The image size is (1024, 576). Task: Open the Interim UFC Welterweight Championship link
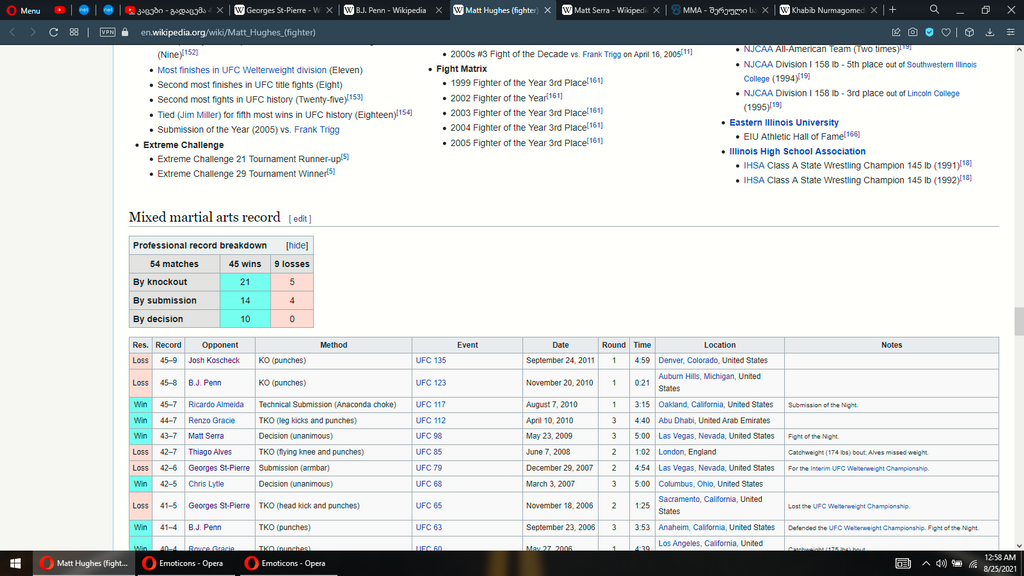click(x=869, y=469)
